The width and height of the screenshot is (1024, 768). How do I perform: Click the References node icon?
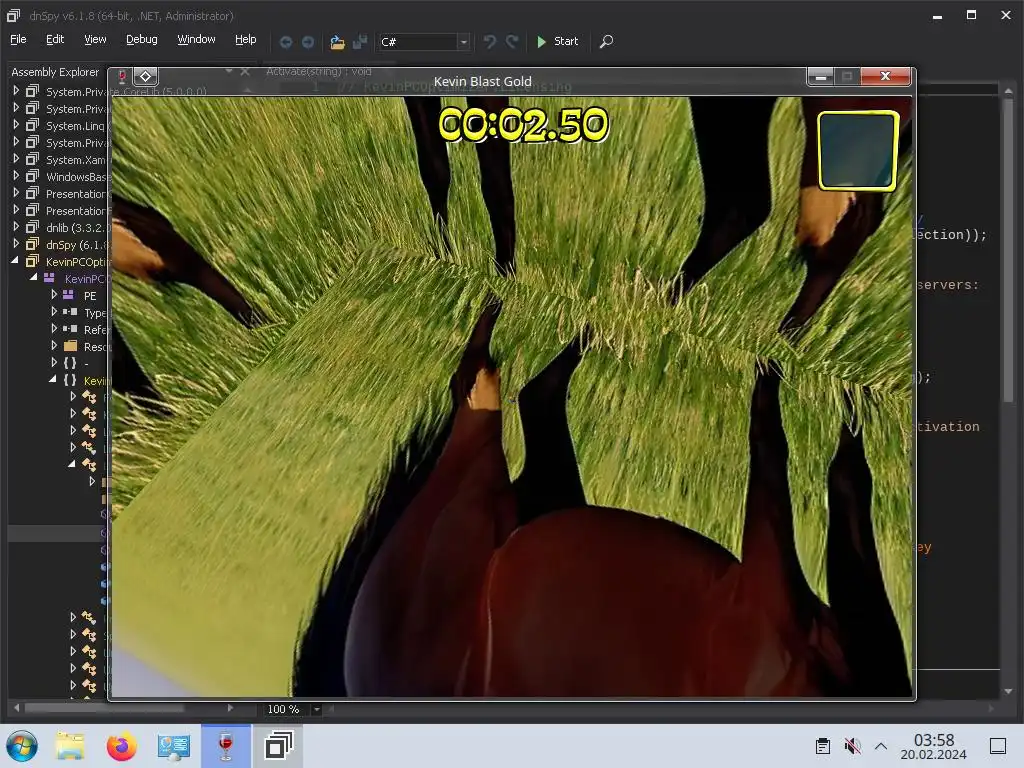(x=70, y=329)
